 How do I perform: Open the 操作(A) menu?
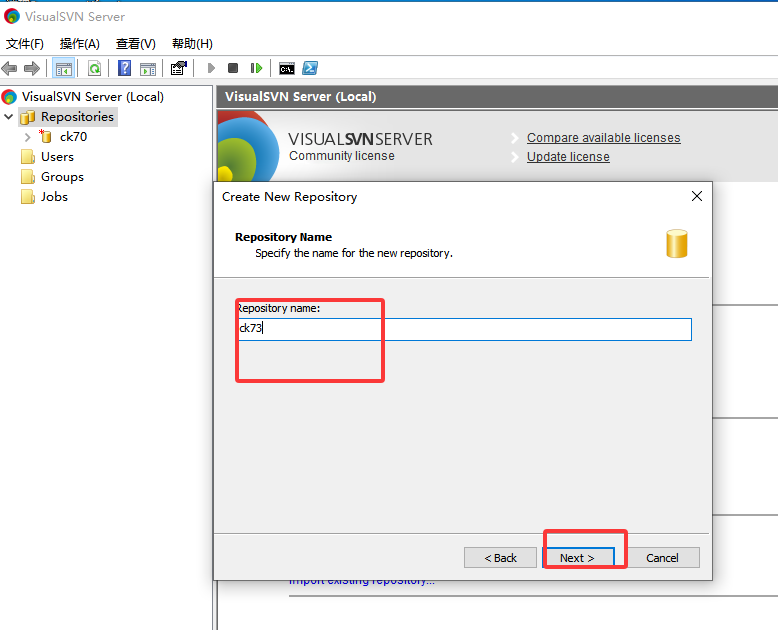coord(80,44)
